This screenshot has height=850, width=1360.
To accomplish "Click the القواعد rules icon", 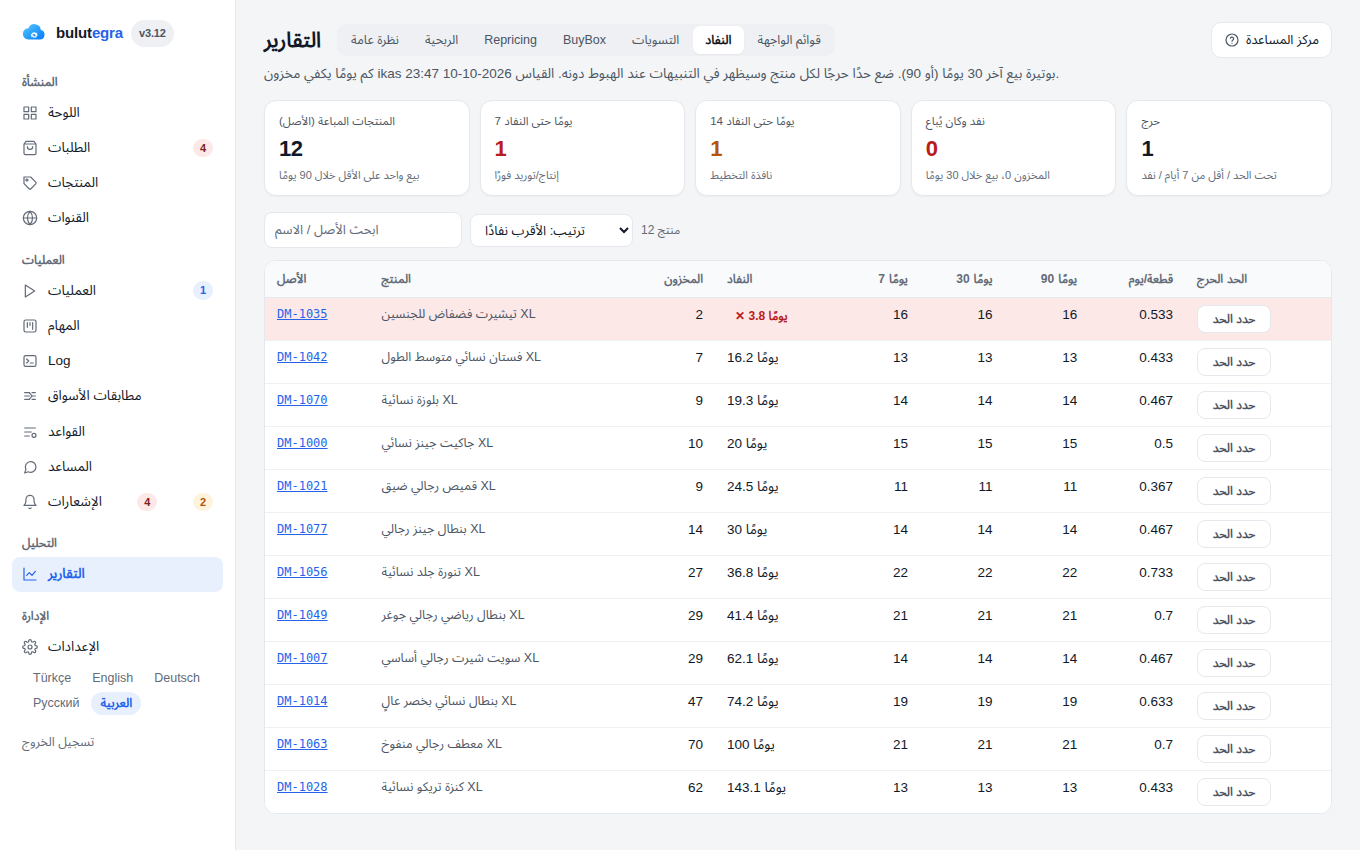I will pos(30,432).
